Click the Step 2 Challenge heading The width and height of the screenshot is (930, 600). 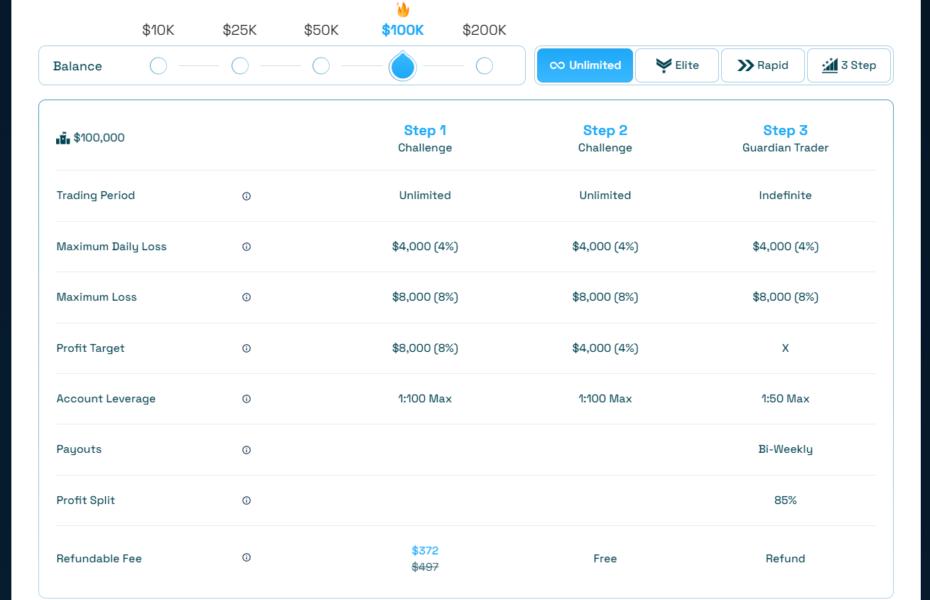605,138
